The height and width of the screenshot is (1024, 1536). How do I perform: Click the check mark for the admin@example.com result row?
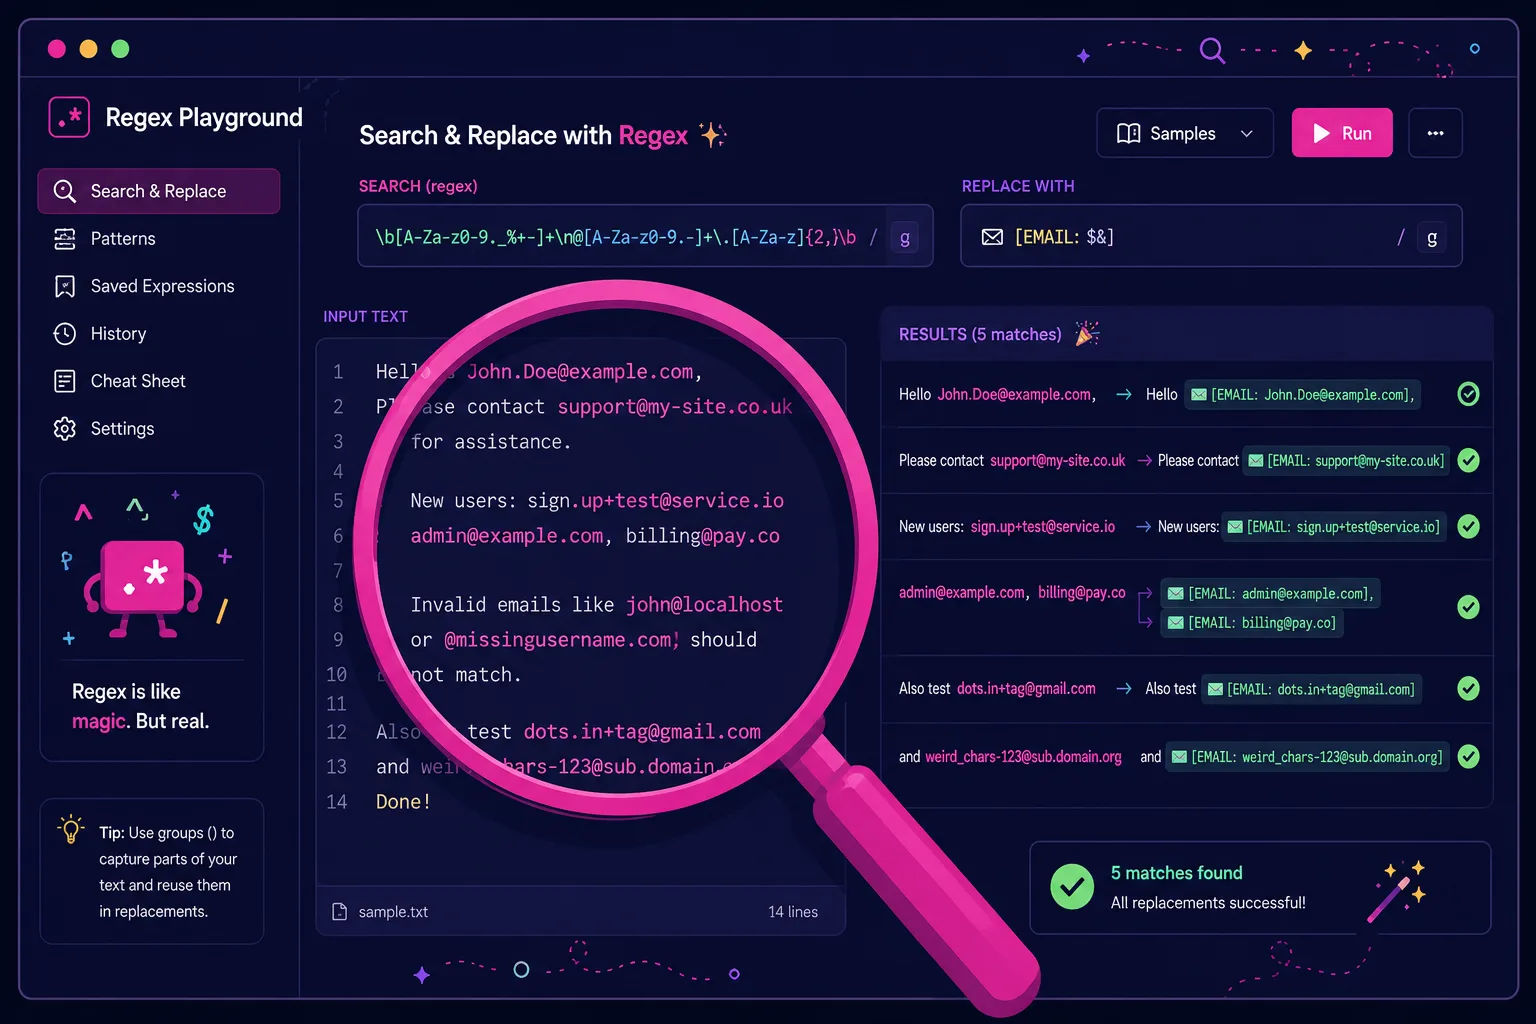[x=1468, y=607]
